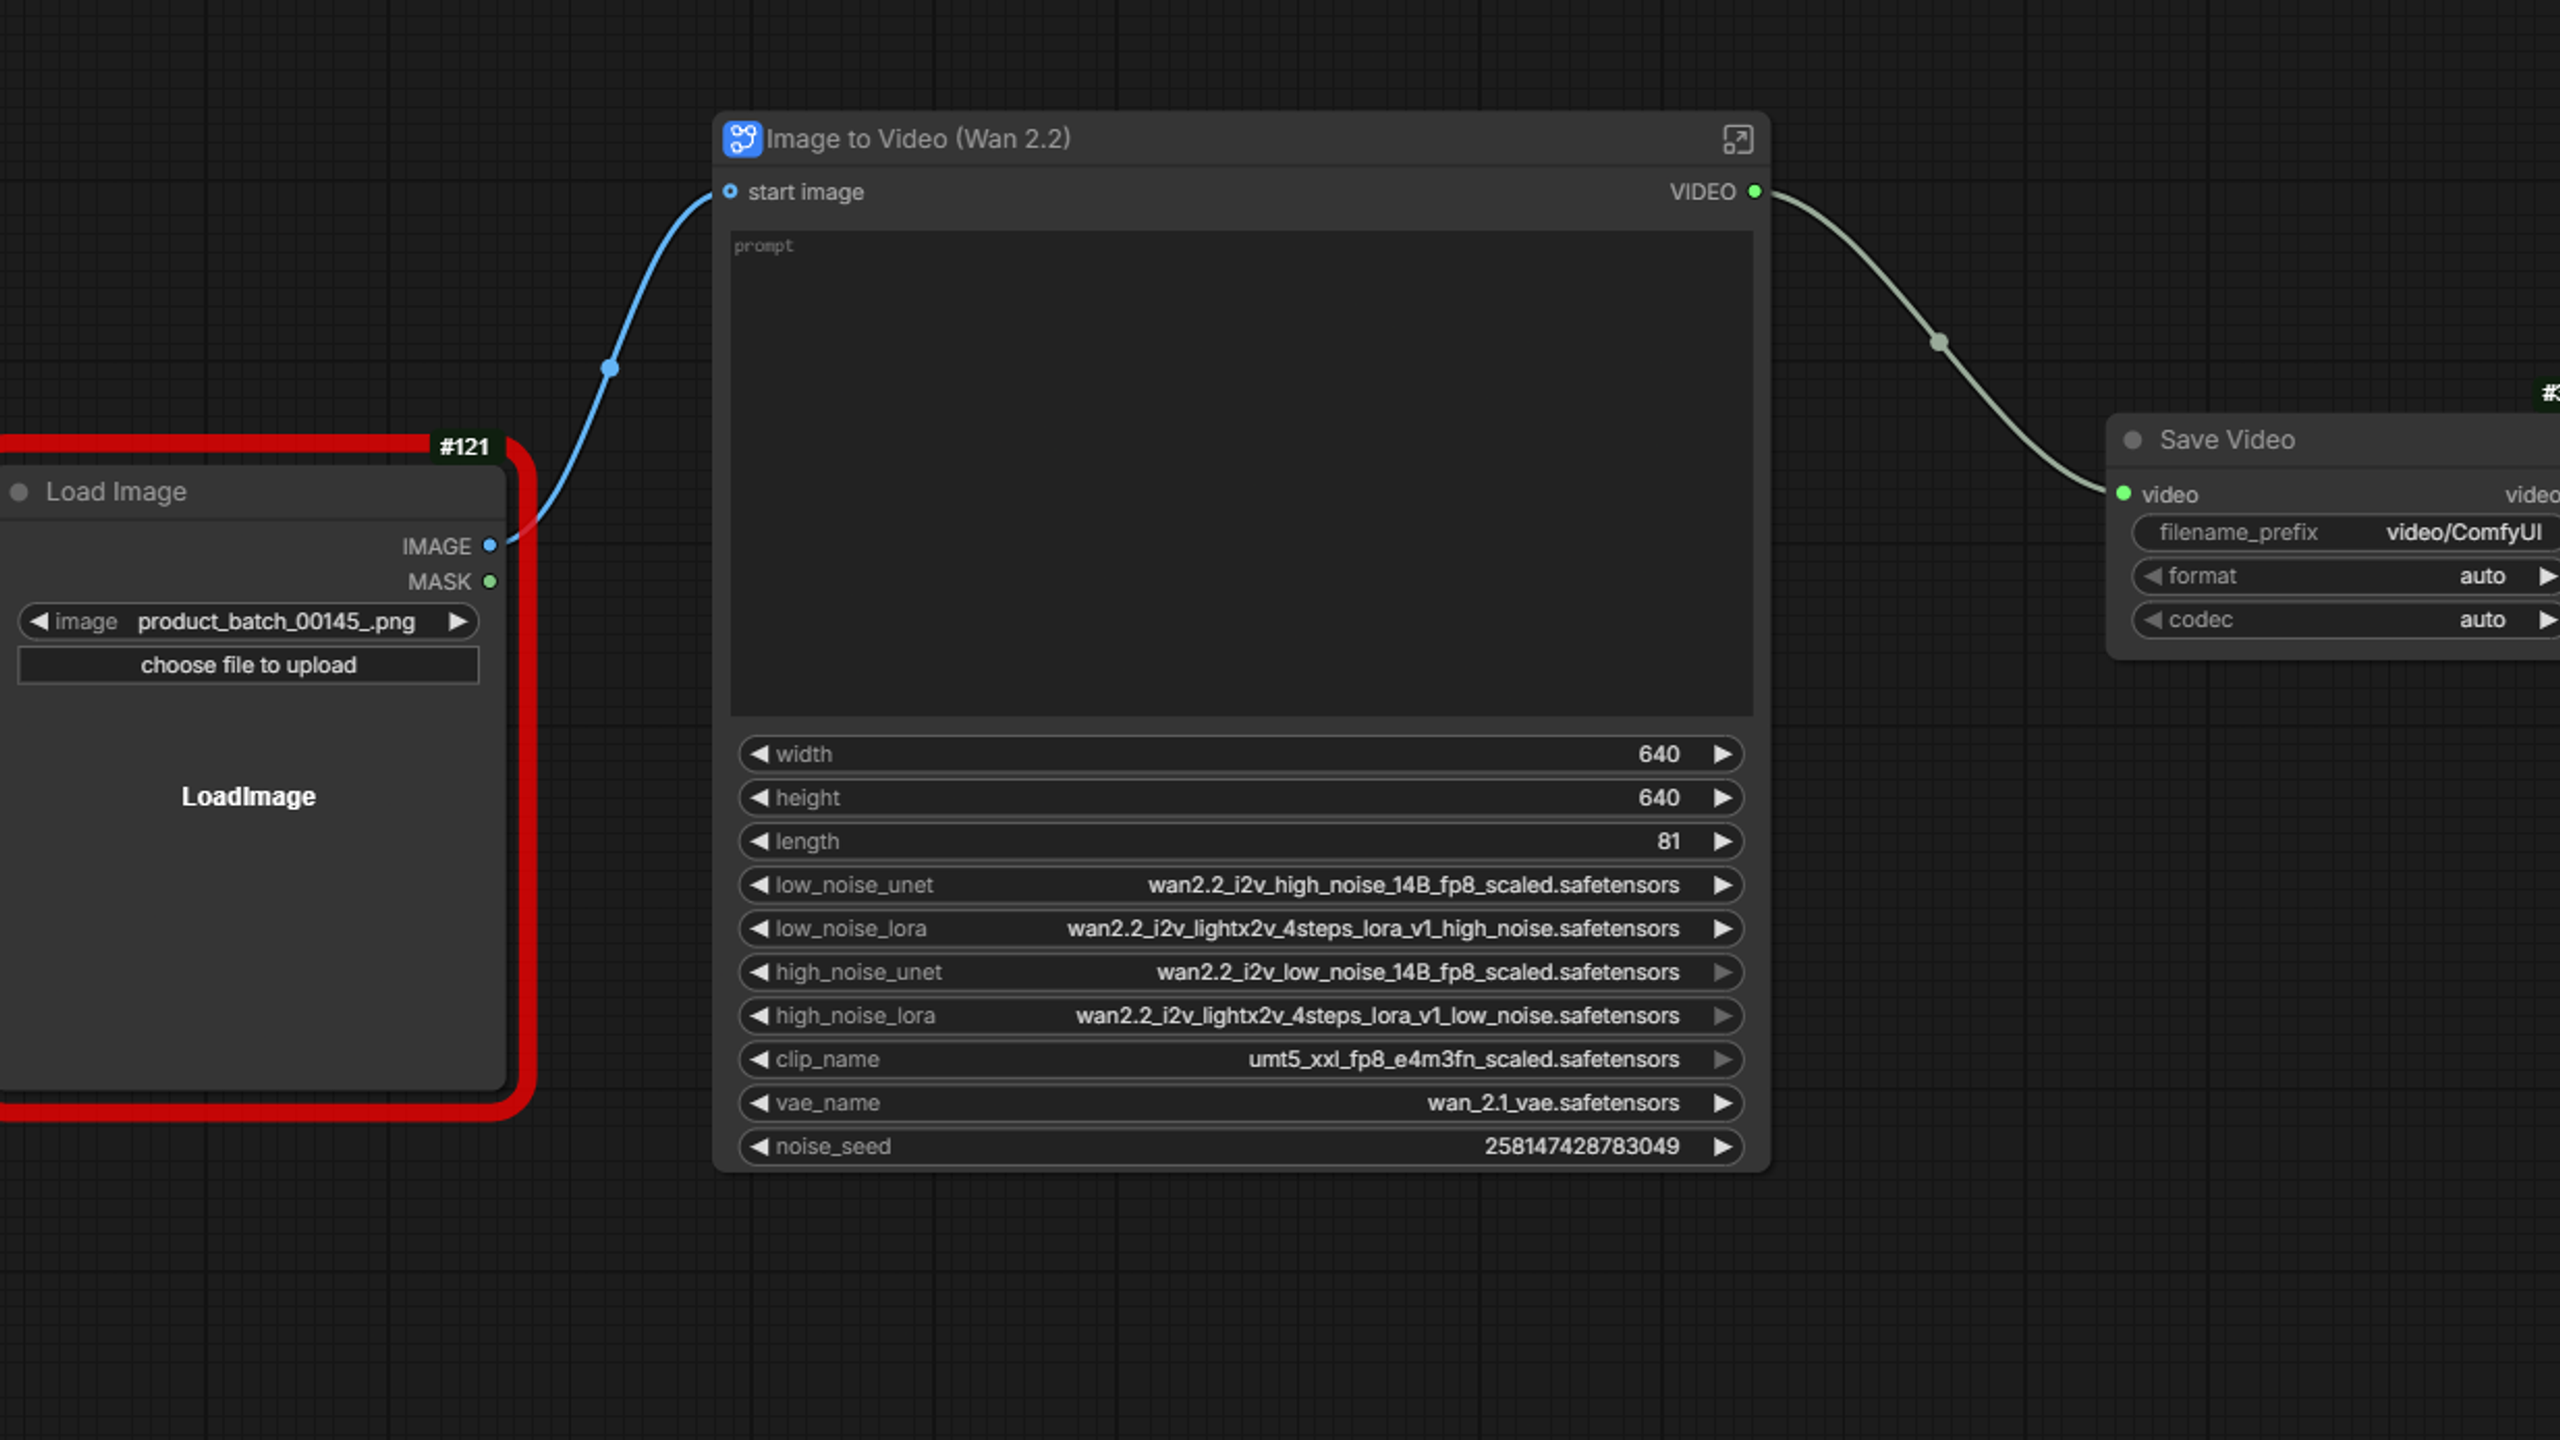Click the reroute dot on the blue image link

click(610, 368)
